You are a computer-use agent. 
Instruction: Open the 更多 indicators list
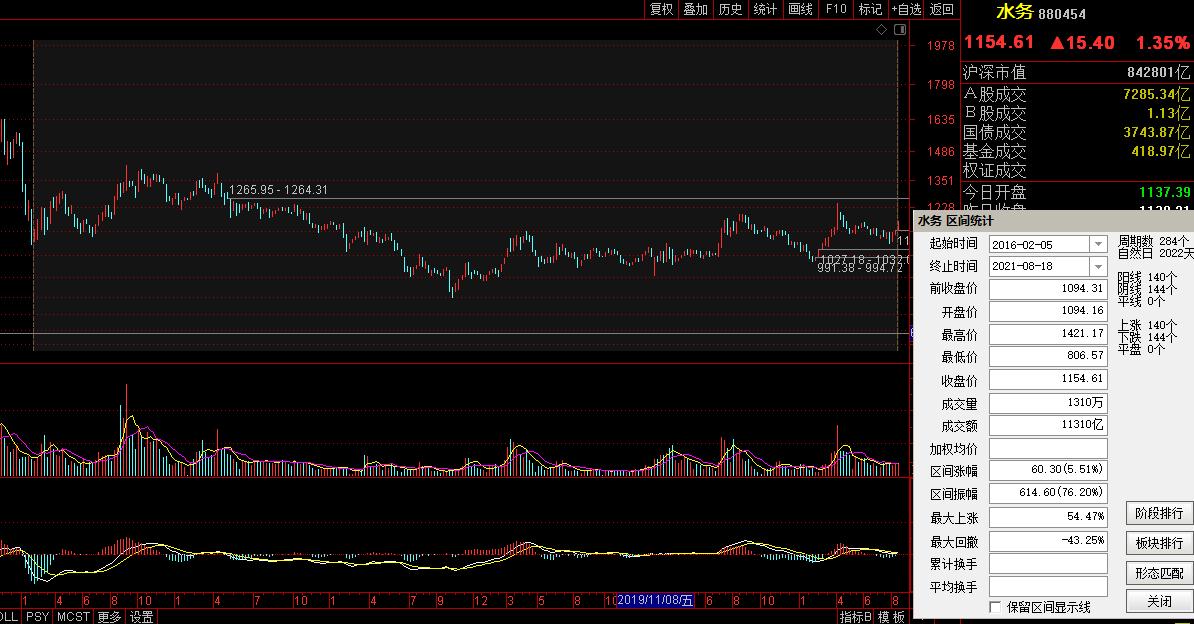(x=109, y=617)
